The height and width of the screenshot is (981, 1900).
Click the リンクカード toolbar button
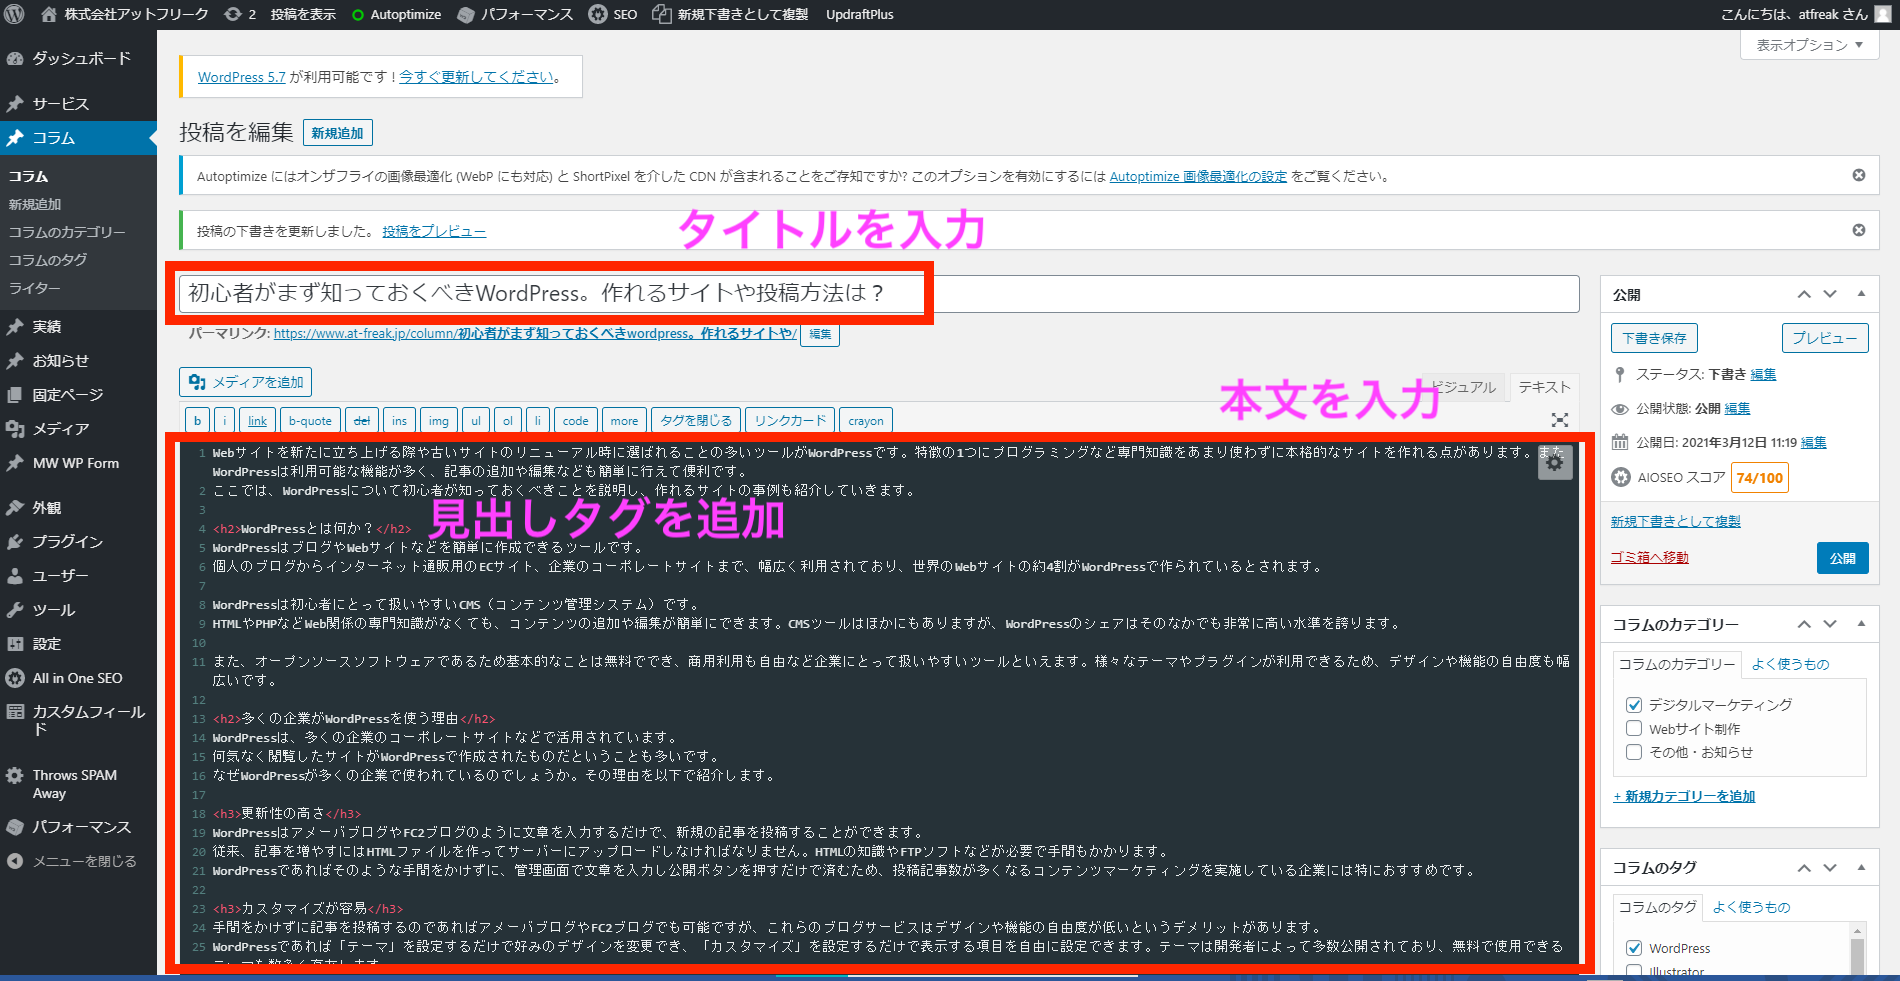[790, 421]
